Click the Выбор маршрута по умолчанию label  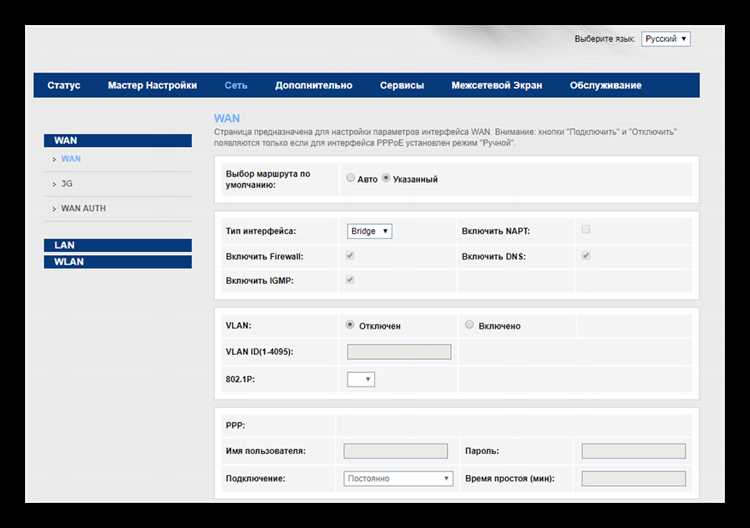pyautogui.click(x=268, y=179)
